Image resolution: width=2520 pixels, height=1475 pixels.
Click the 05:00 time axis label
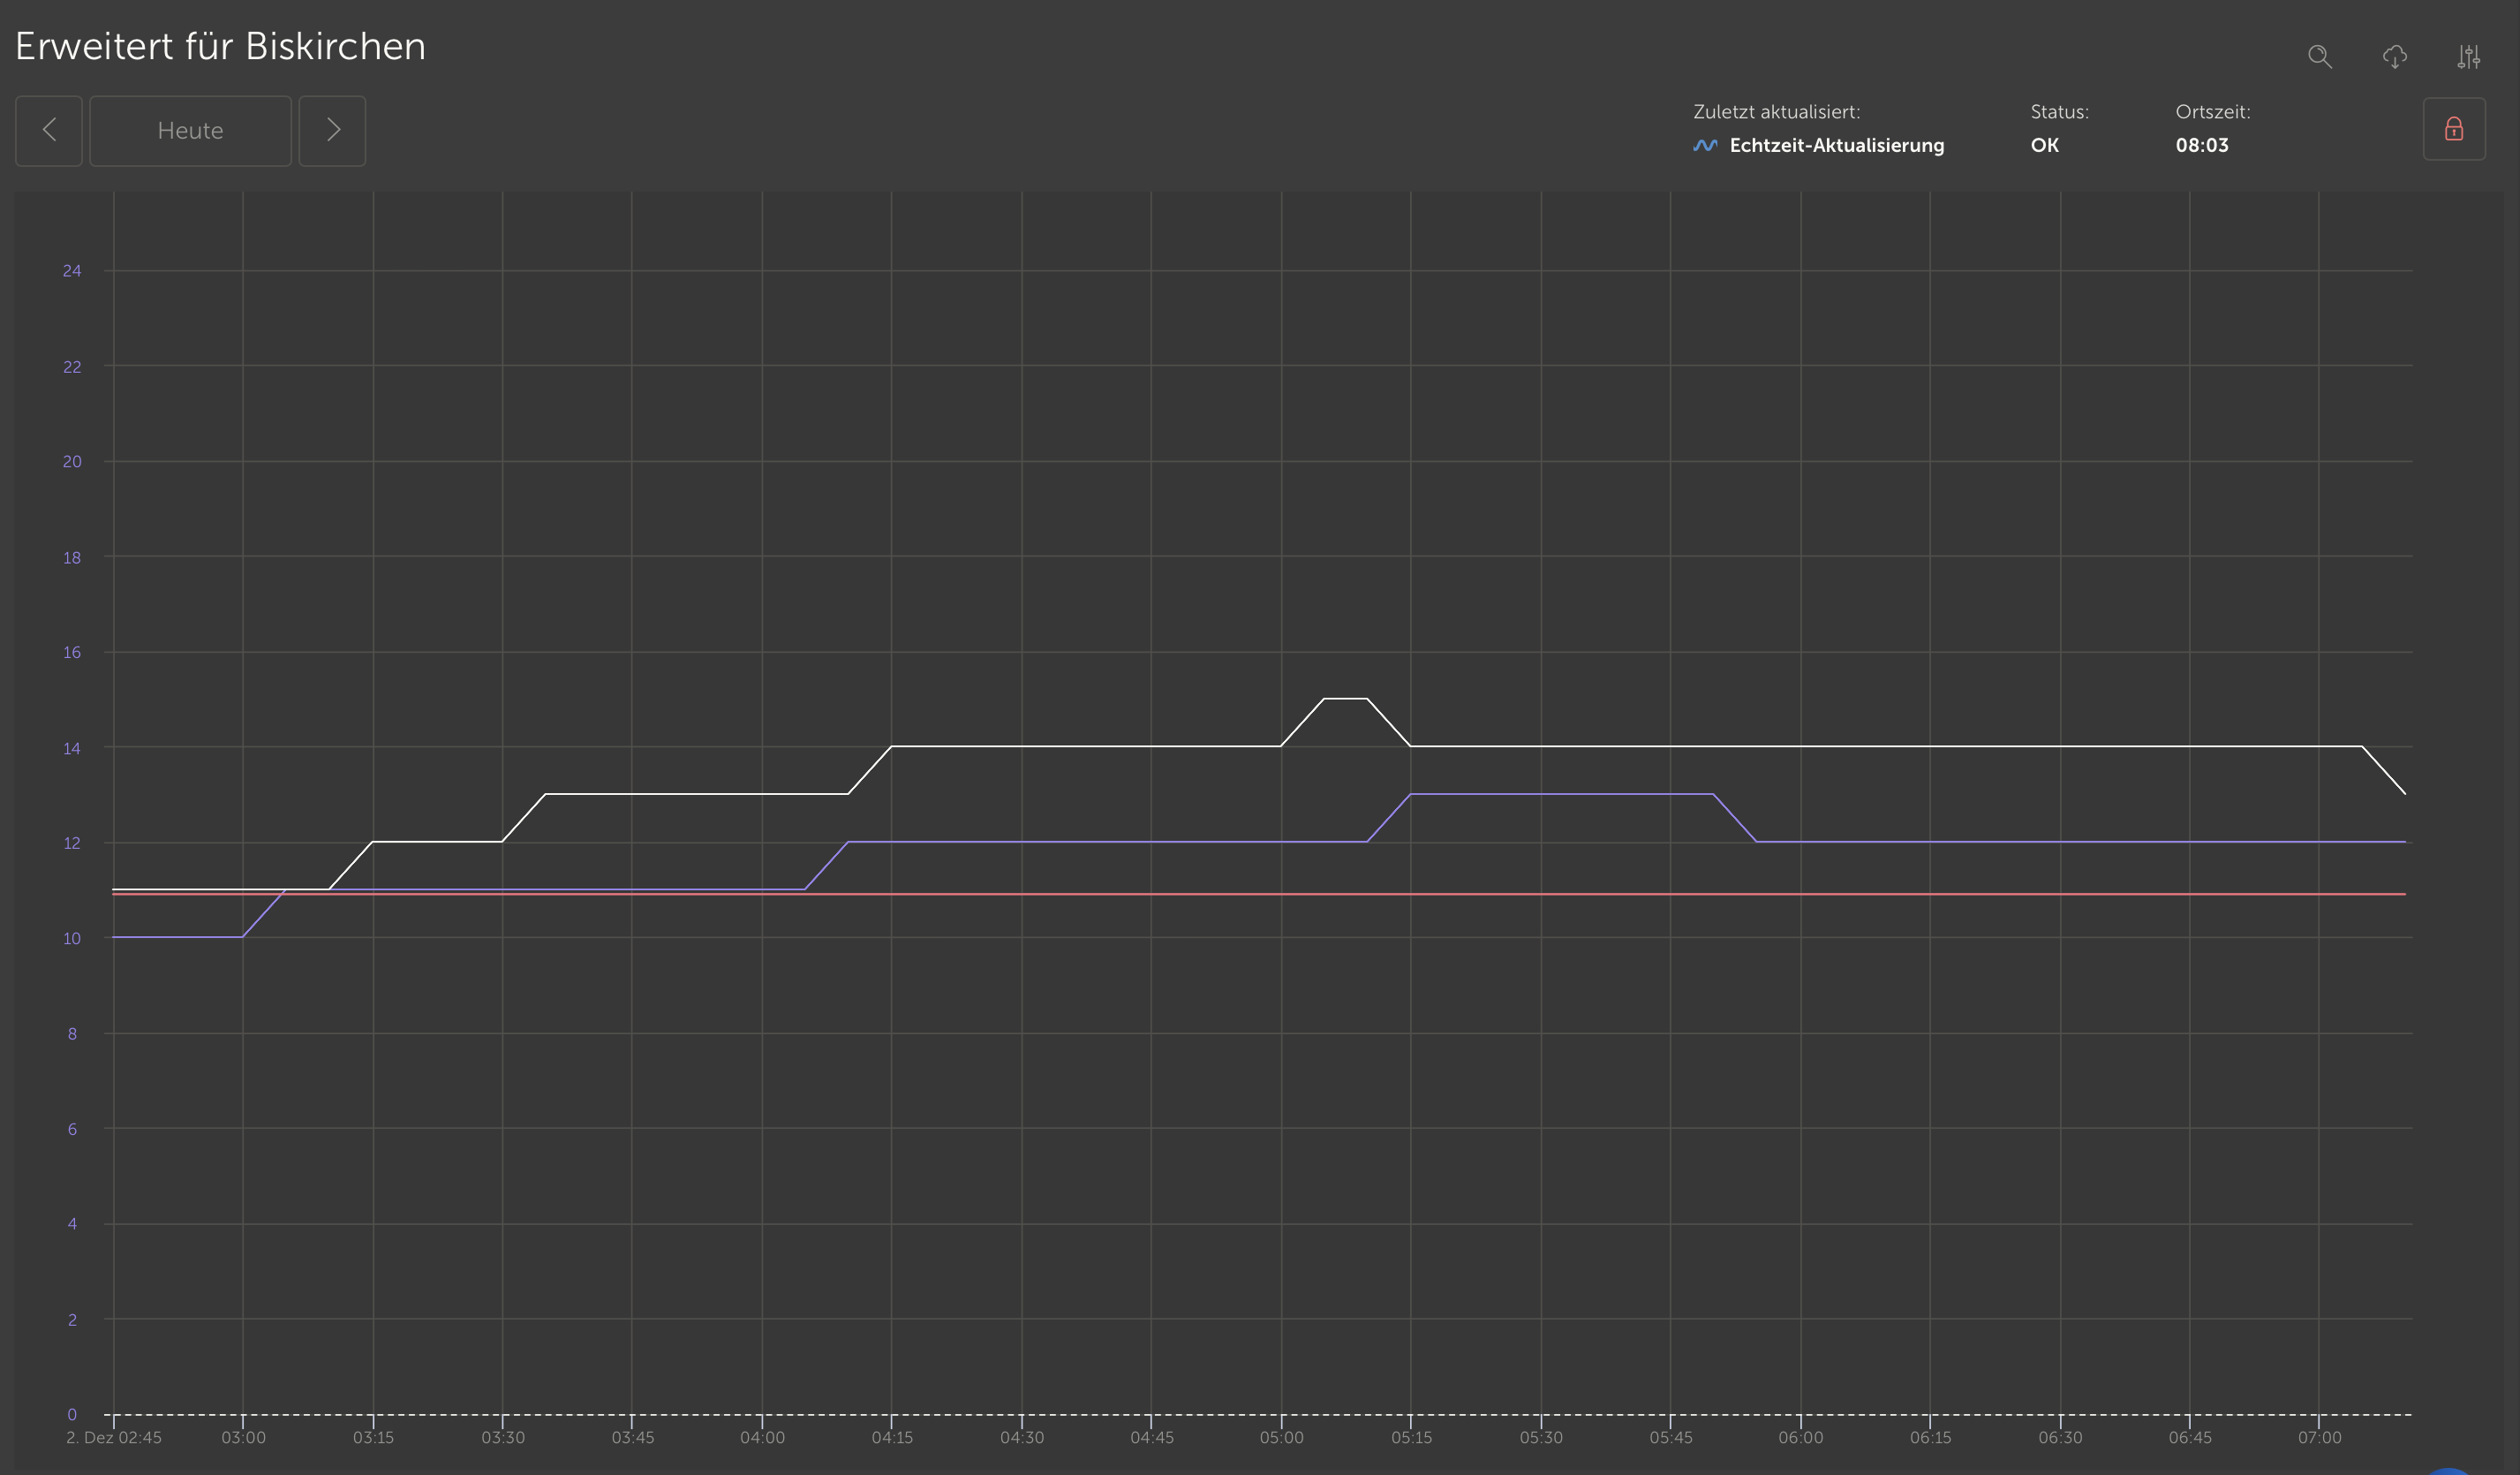pyautogui.click(x=1281, y=1438)
